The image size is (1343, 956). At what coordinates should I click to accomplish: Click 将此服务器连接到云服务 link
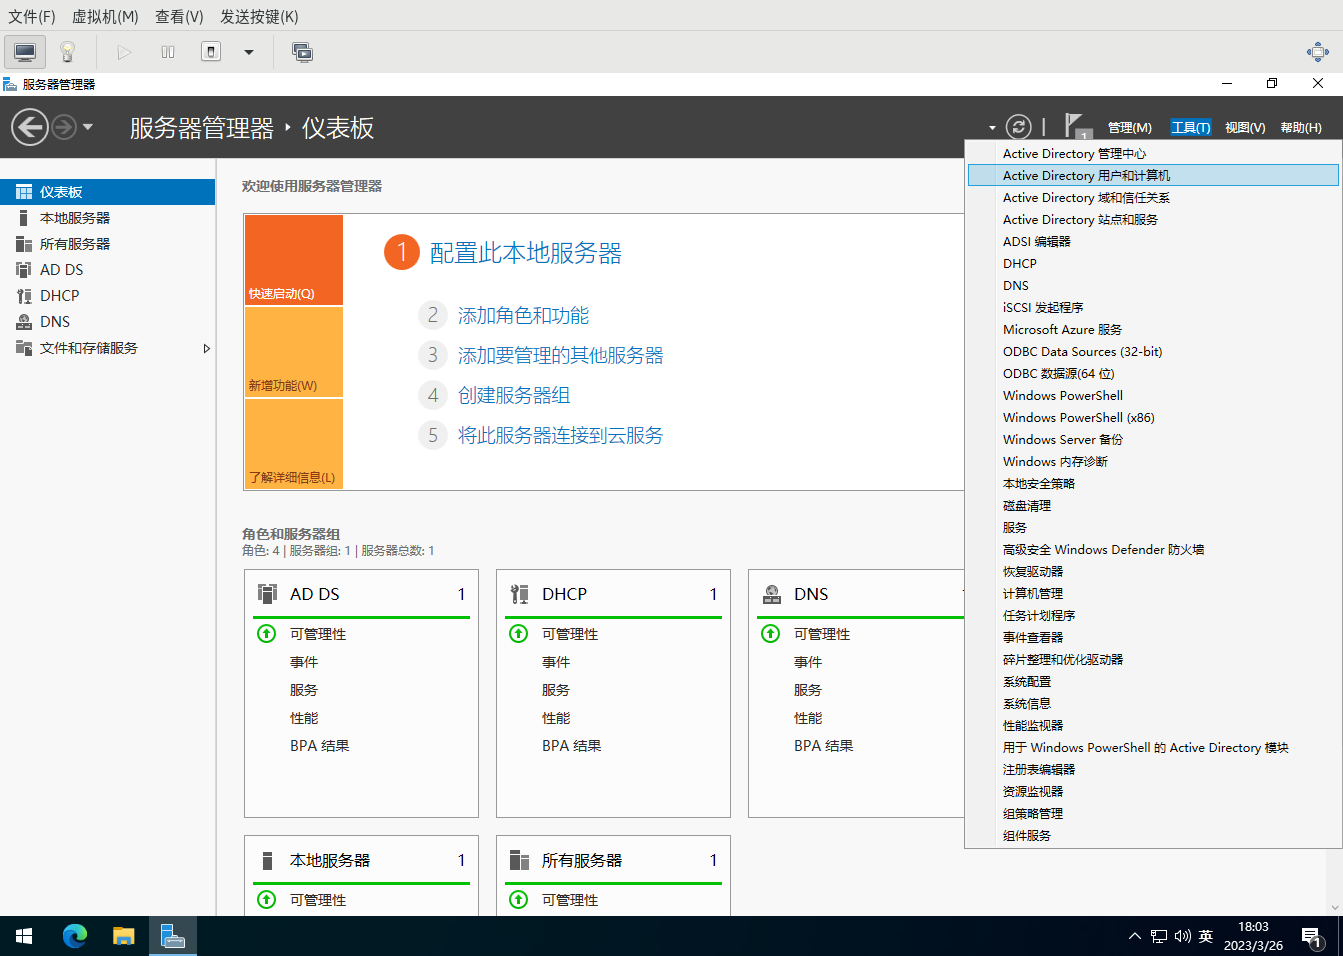tap(560, 436)
